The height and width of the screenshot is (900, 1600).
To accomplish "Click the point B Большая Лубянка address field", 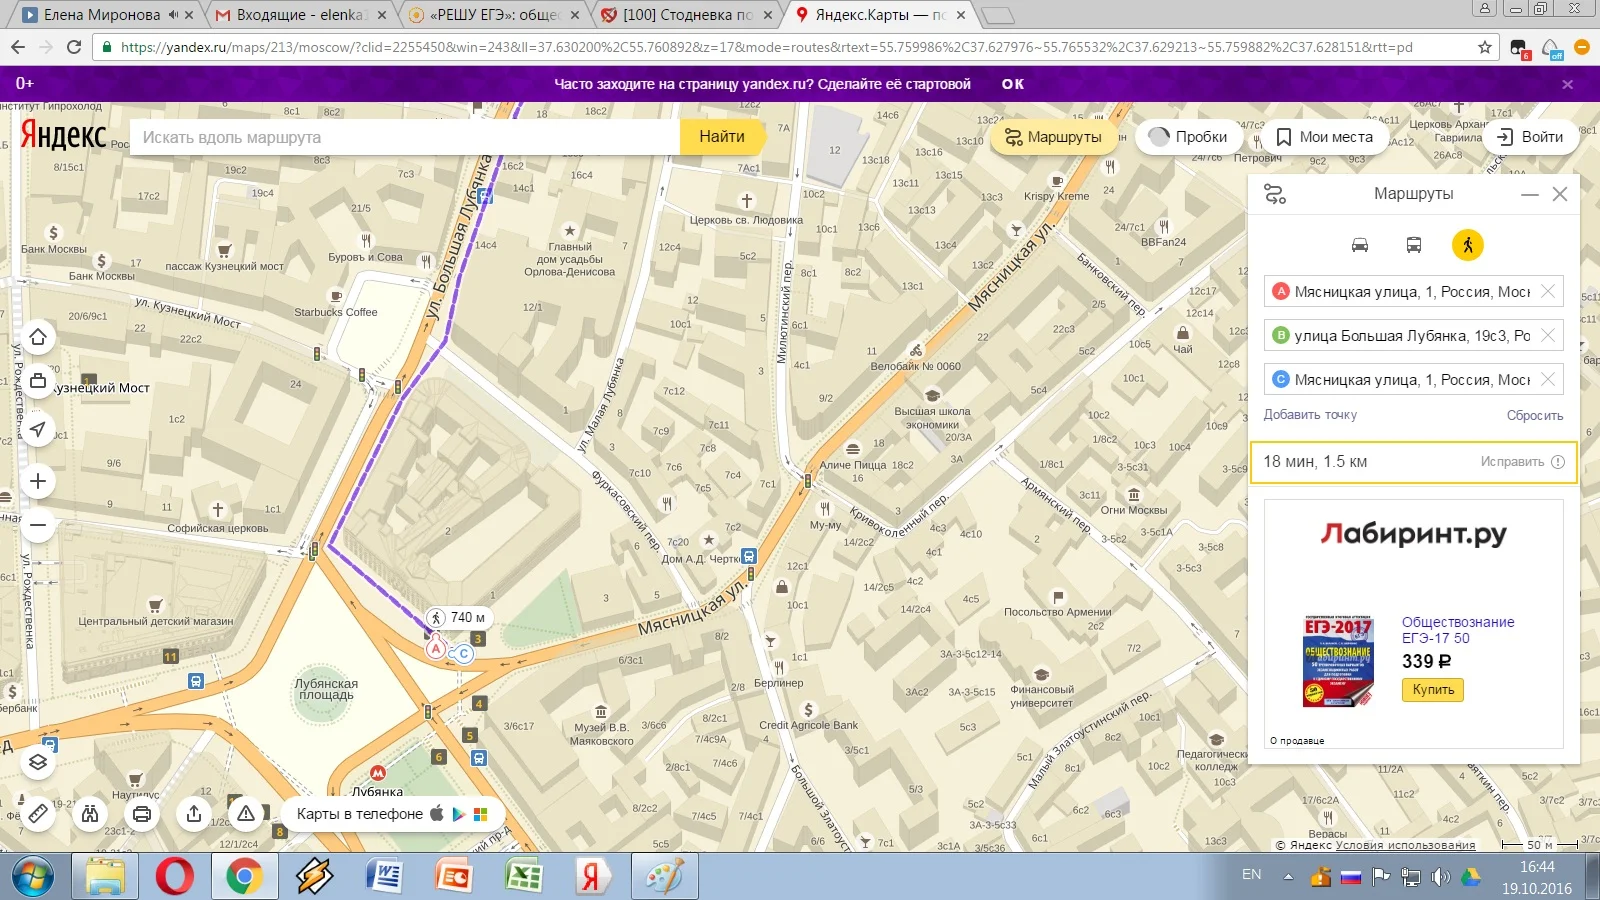I will (x=1412, y=336).
